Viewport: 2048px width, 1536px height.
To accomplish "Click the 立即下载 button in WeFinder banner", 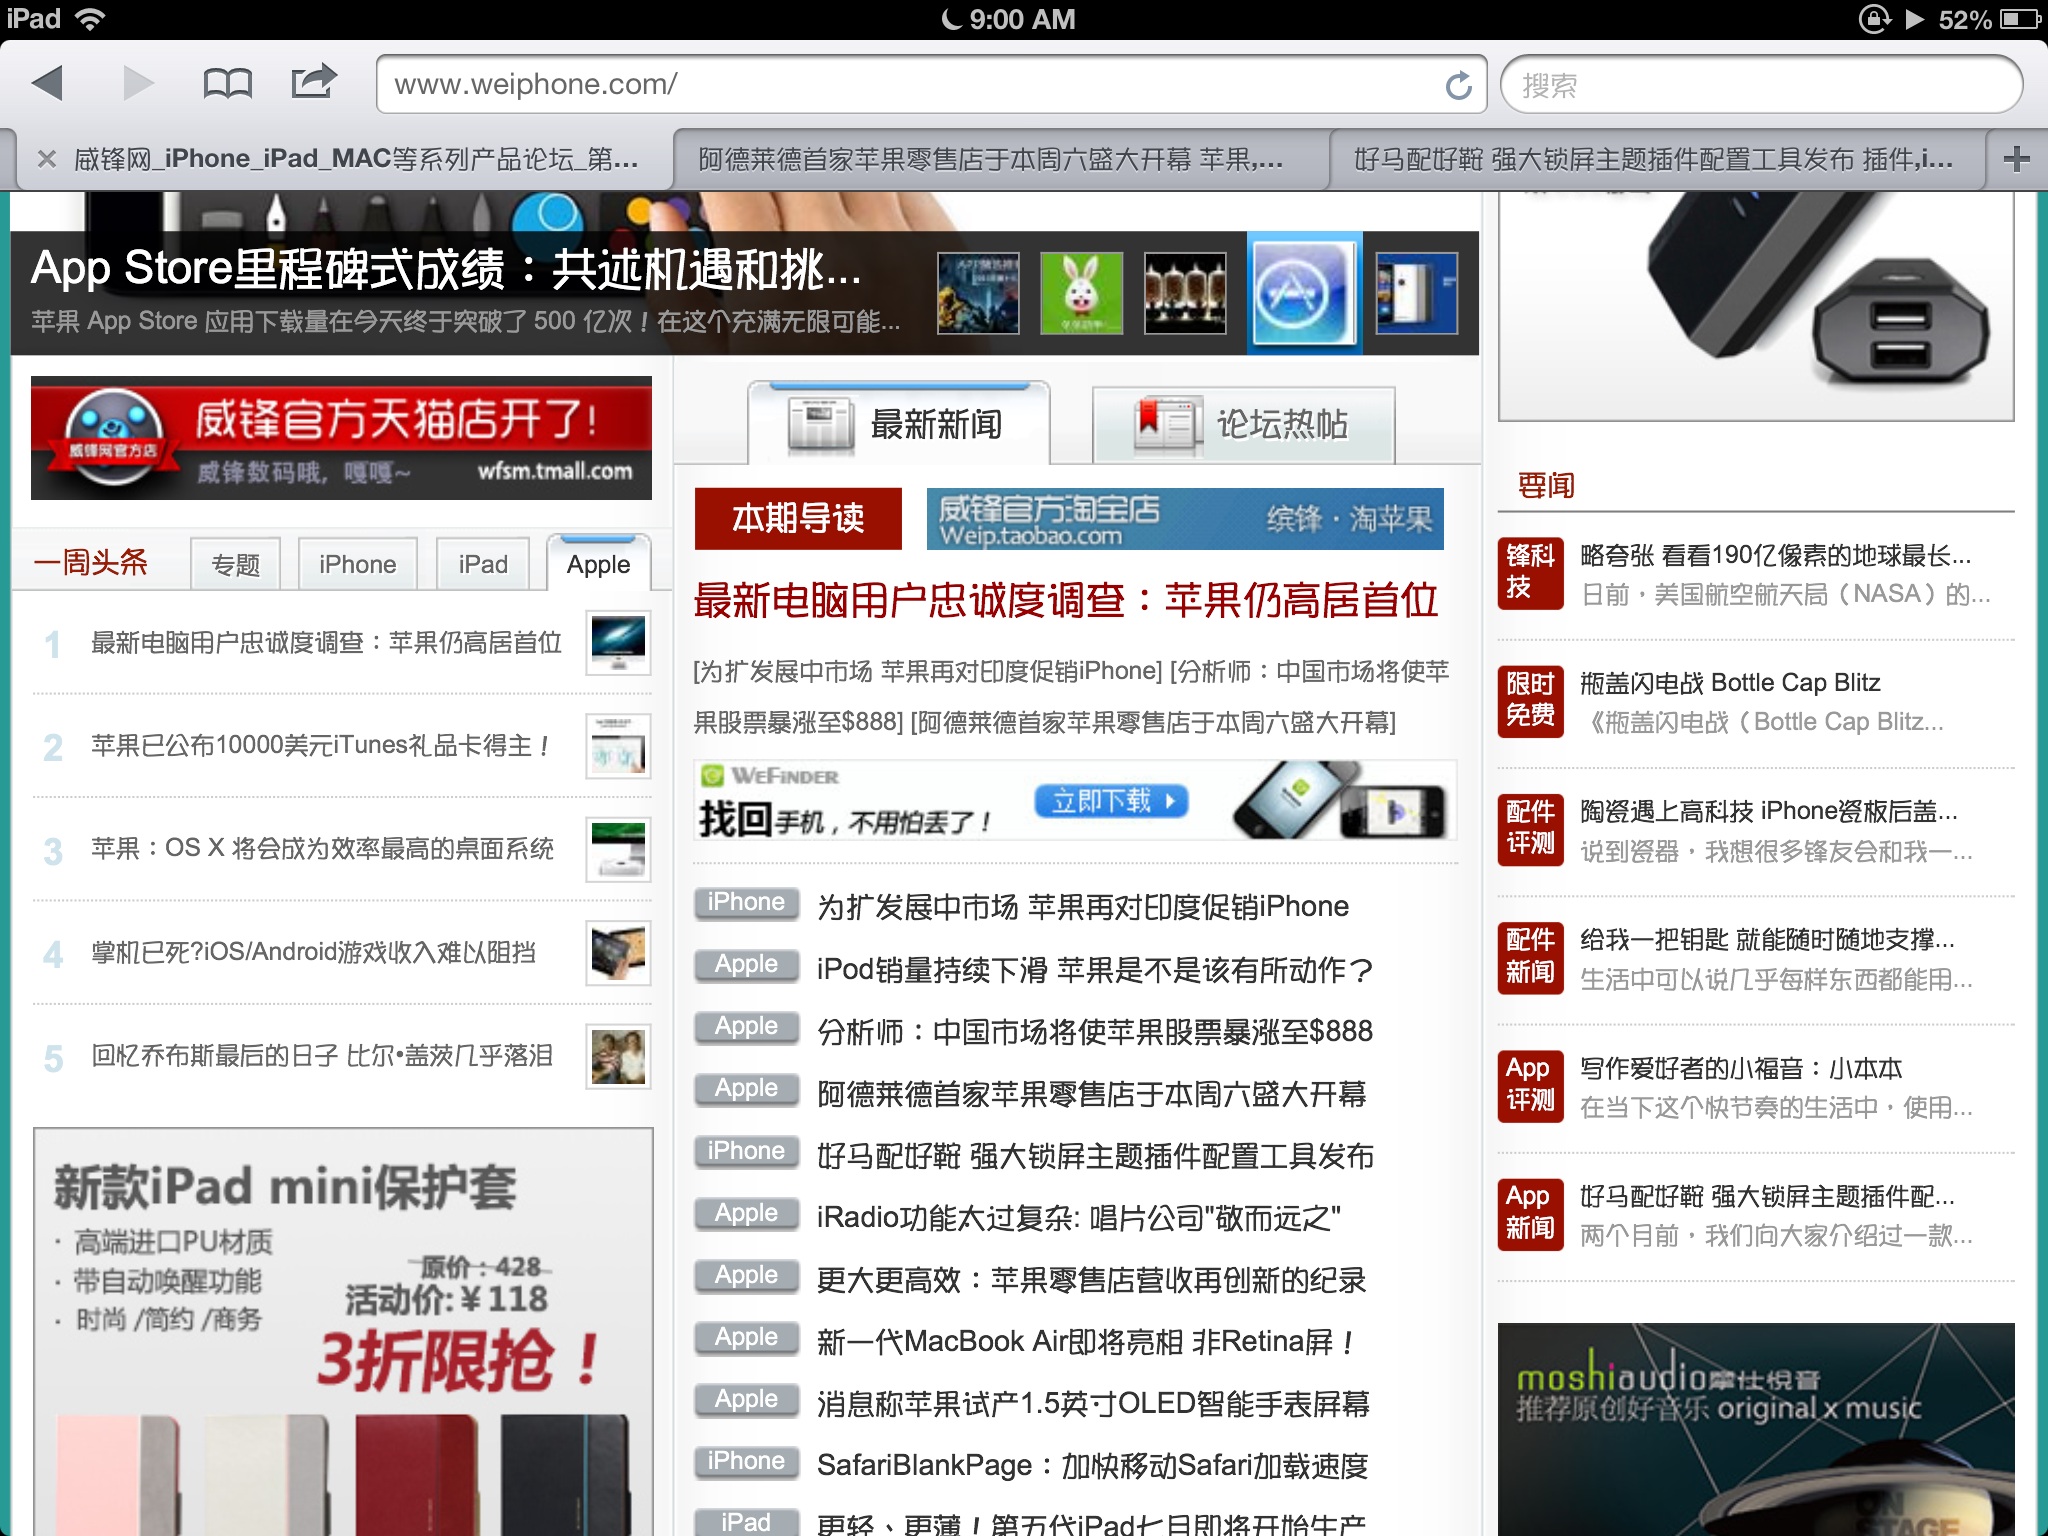I will (1110, 801).
